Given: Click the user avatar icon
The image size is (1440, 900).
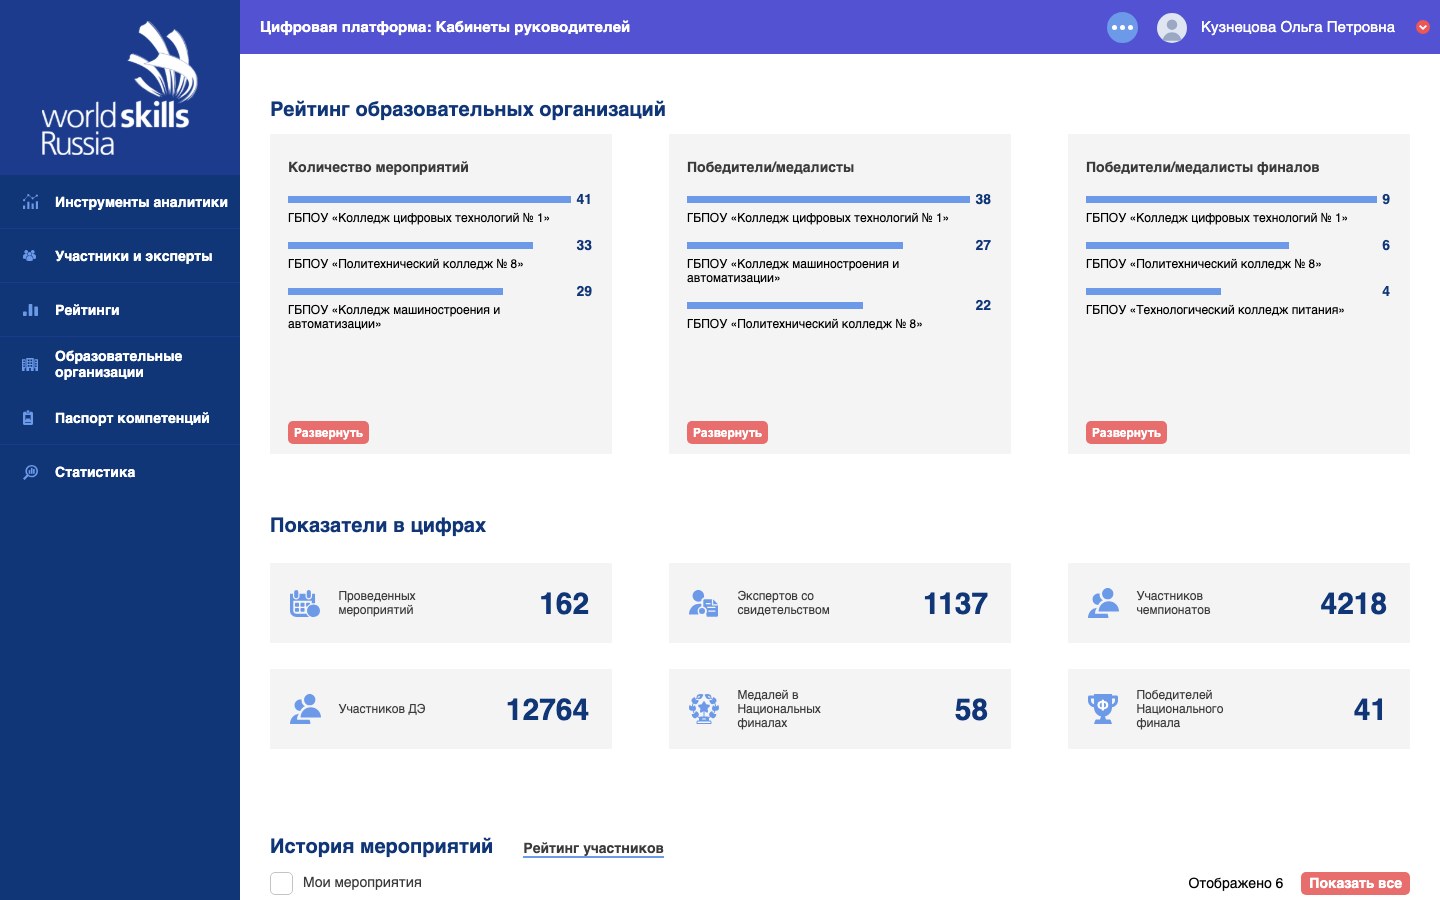Looking at the screenshot, I should coord(1171,27).
